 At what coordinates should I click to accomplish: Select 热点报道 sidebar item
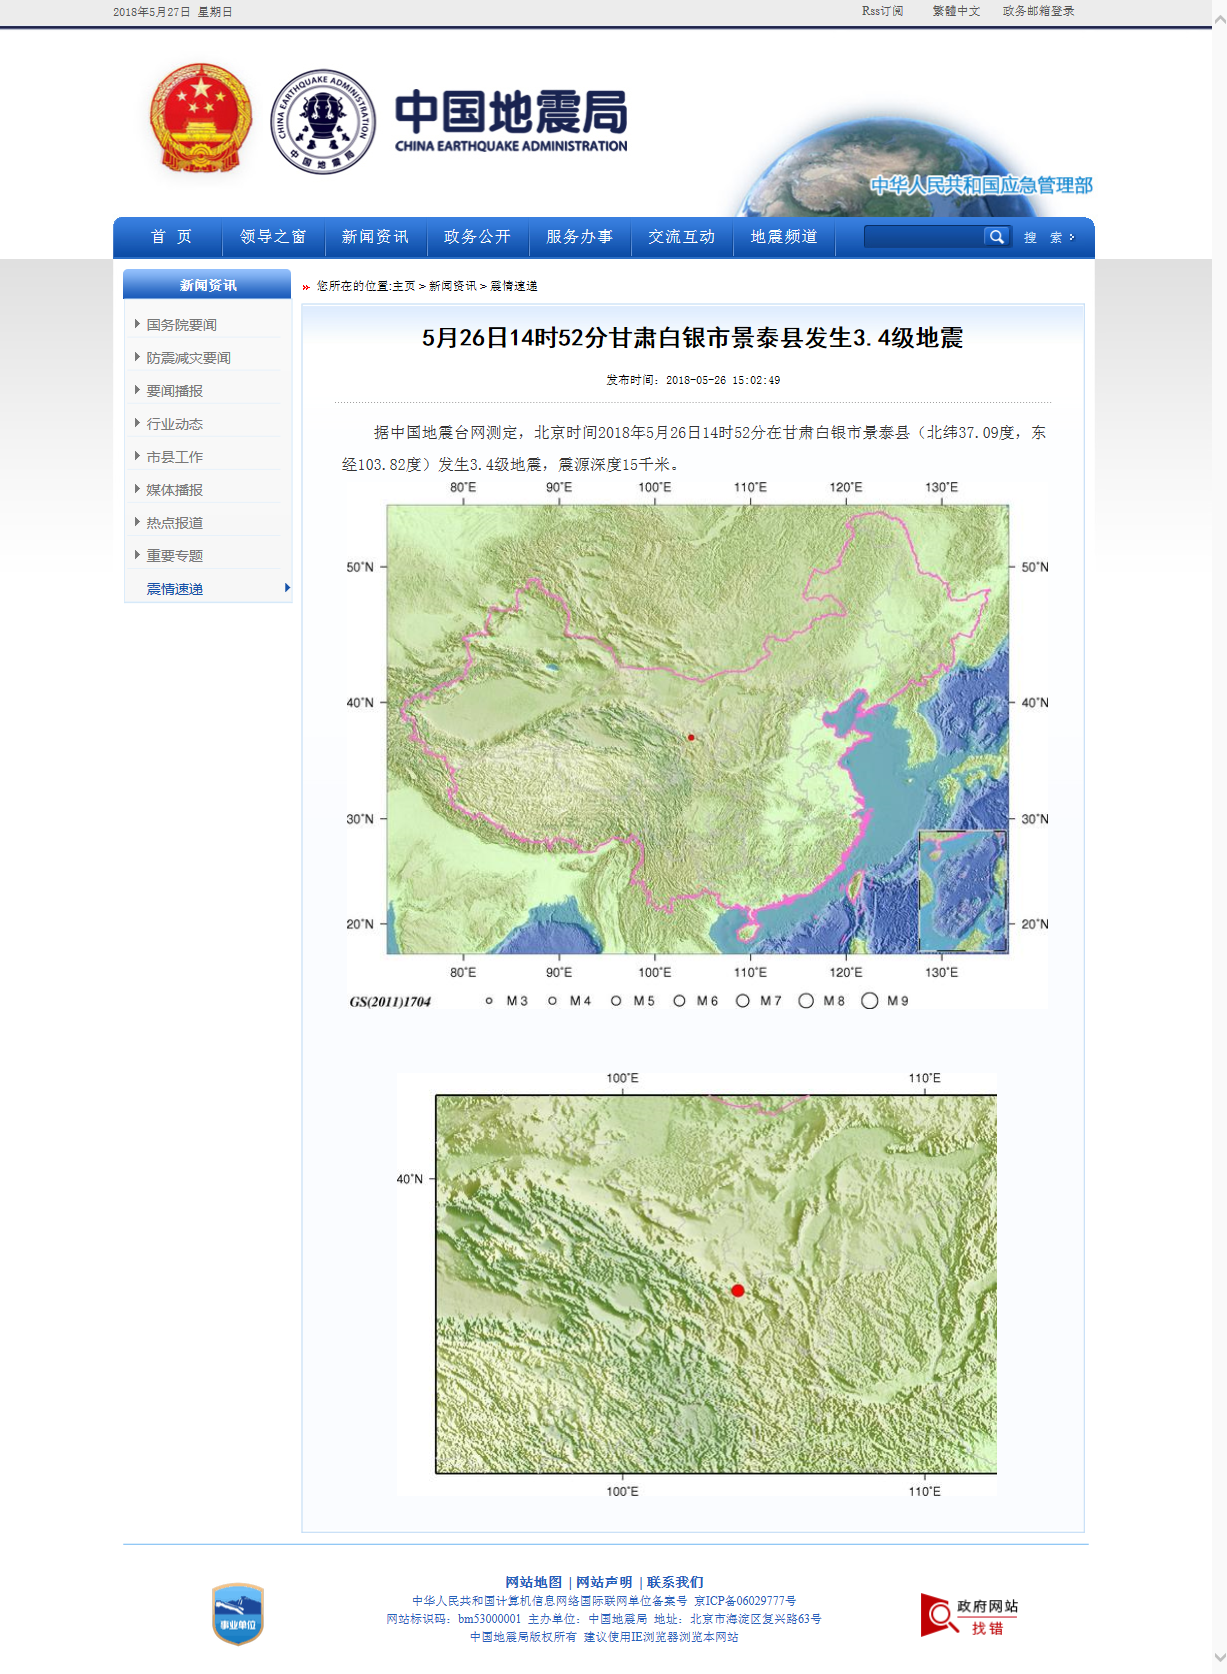point(175,523)
